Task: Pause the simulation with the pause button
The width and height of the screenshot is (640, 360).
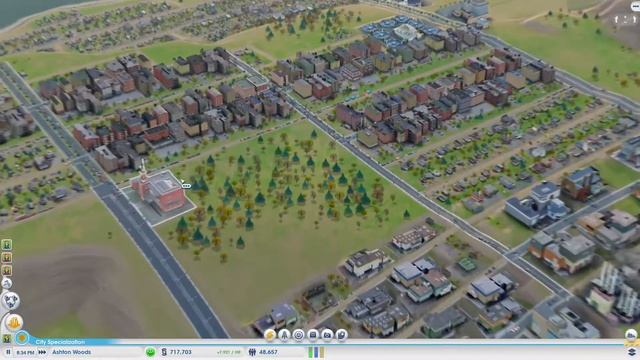Action: click(8, 352)
